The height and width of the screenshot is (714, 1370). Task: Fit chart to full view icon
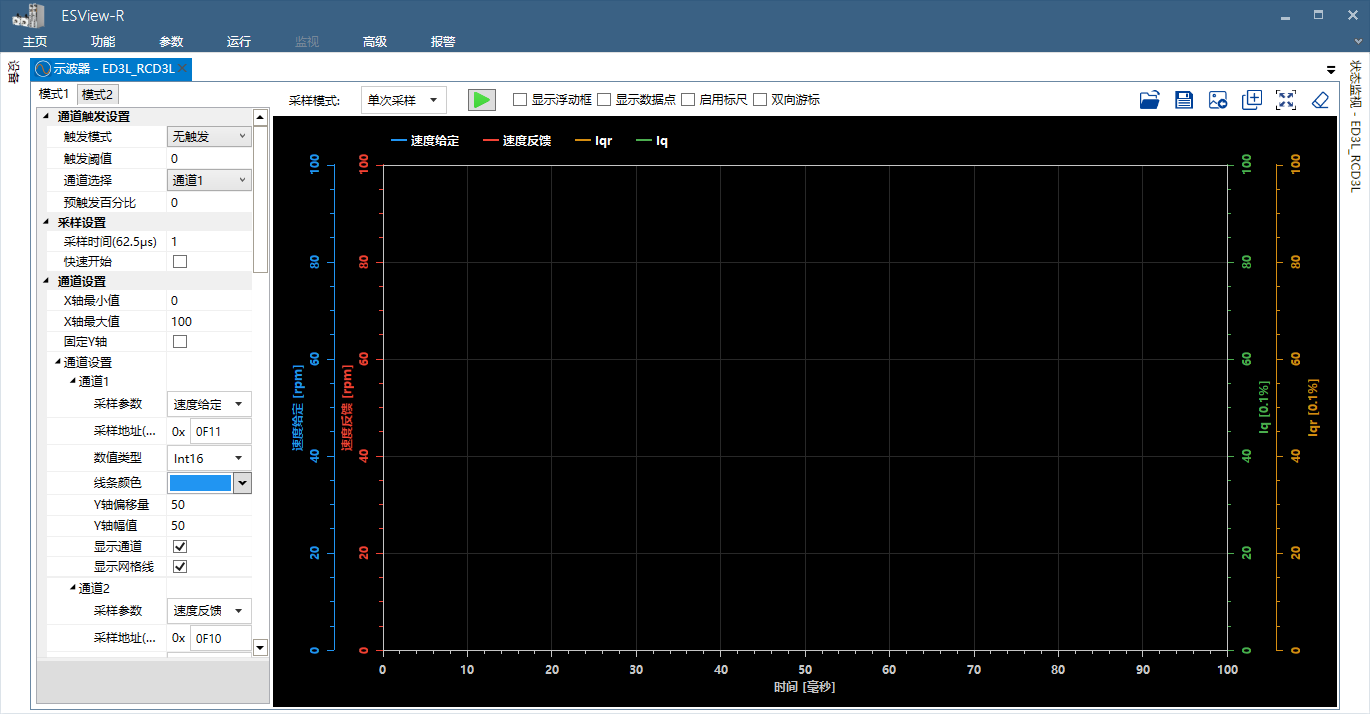tap(1286, 99)
